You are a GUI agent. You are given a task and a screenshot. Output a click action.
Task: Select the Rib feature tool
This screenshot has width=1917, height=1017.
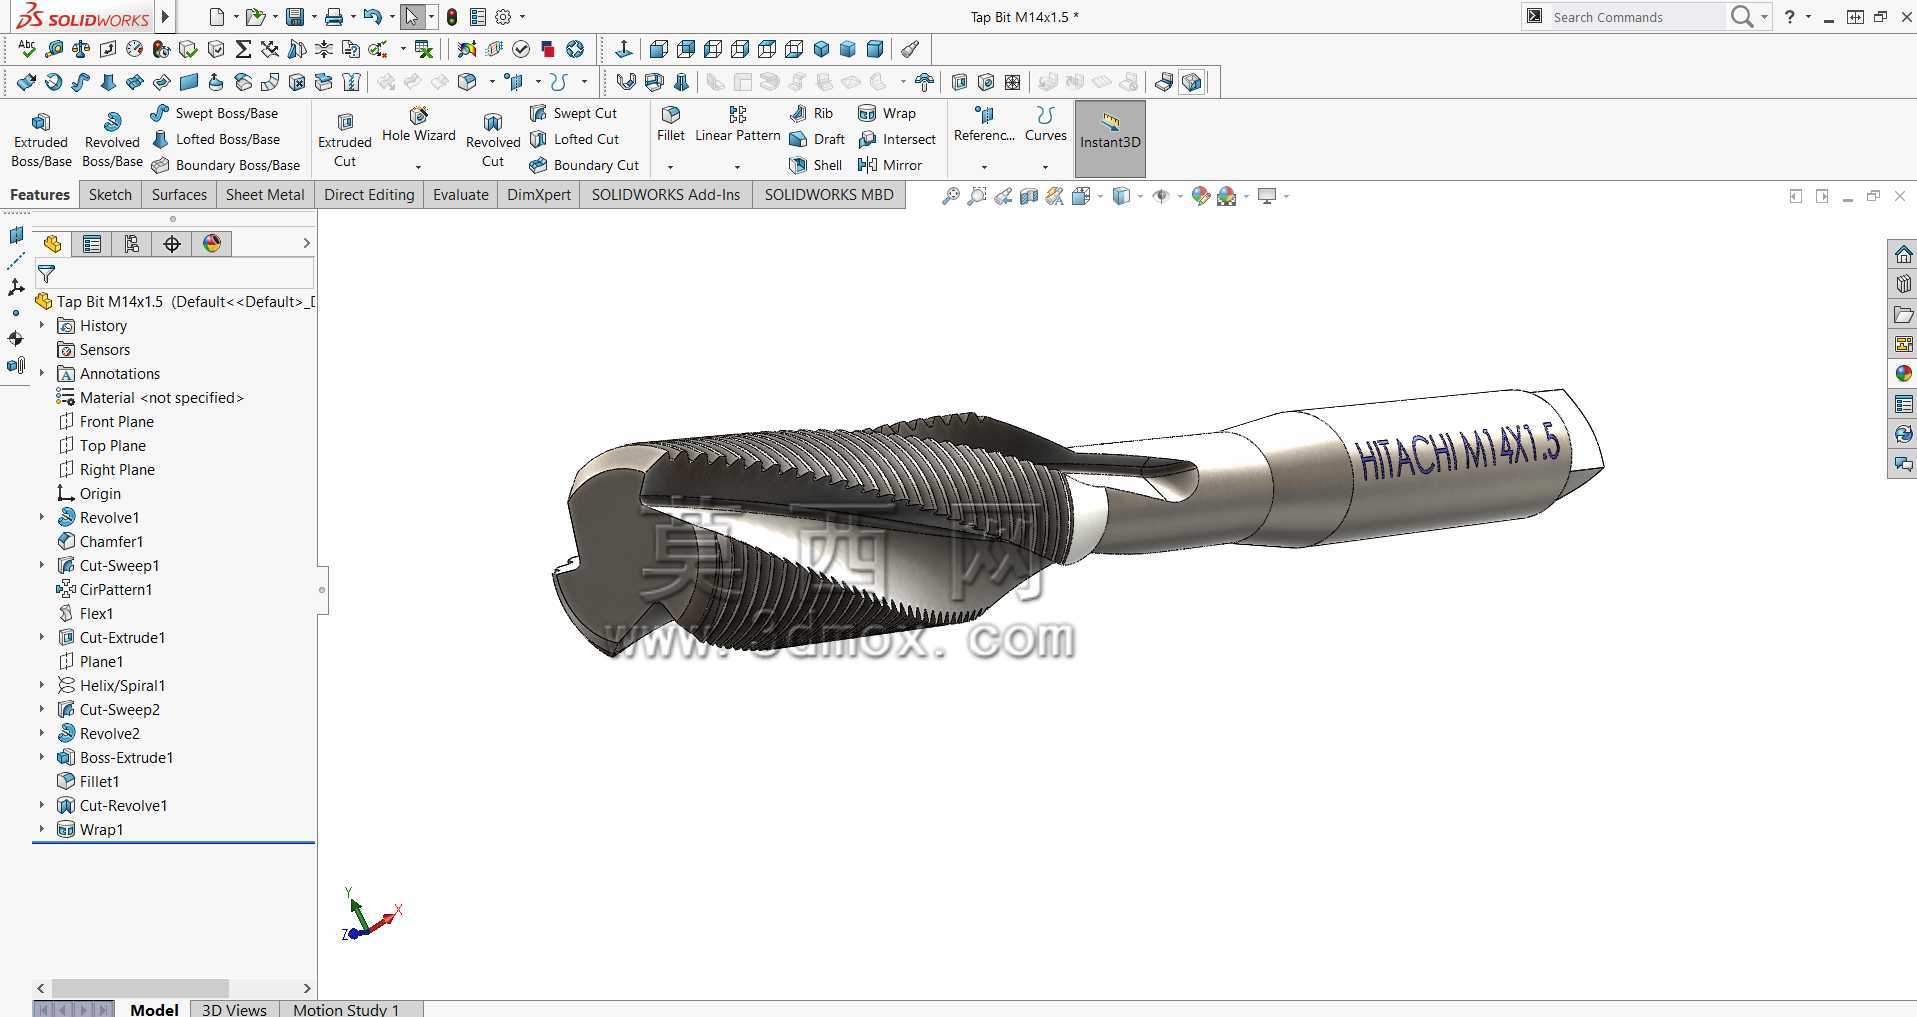[812, 113]
